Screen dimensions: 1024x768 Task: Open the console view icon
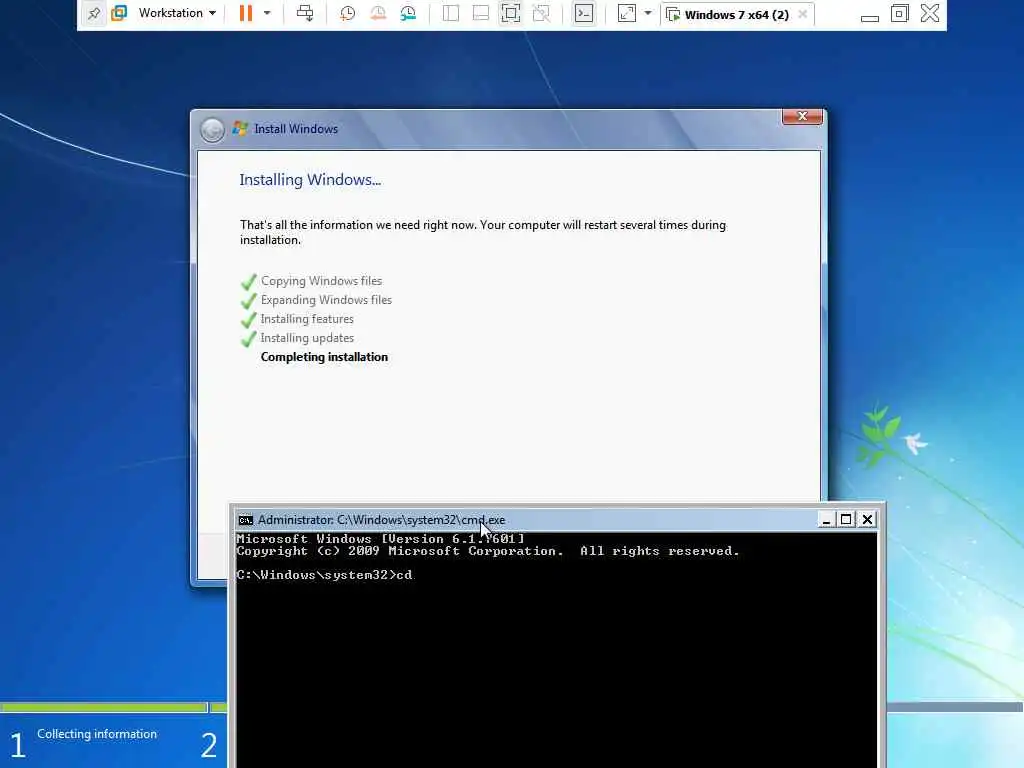[584, 13]
